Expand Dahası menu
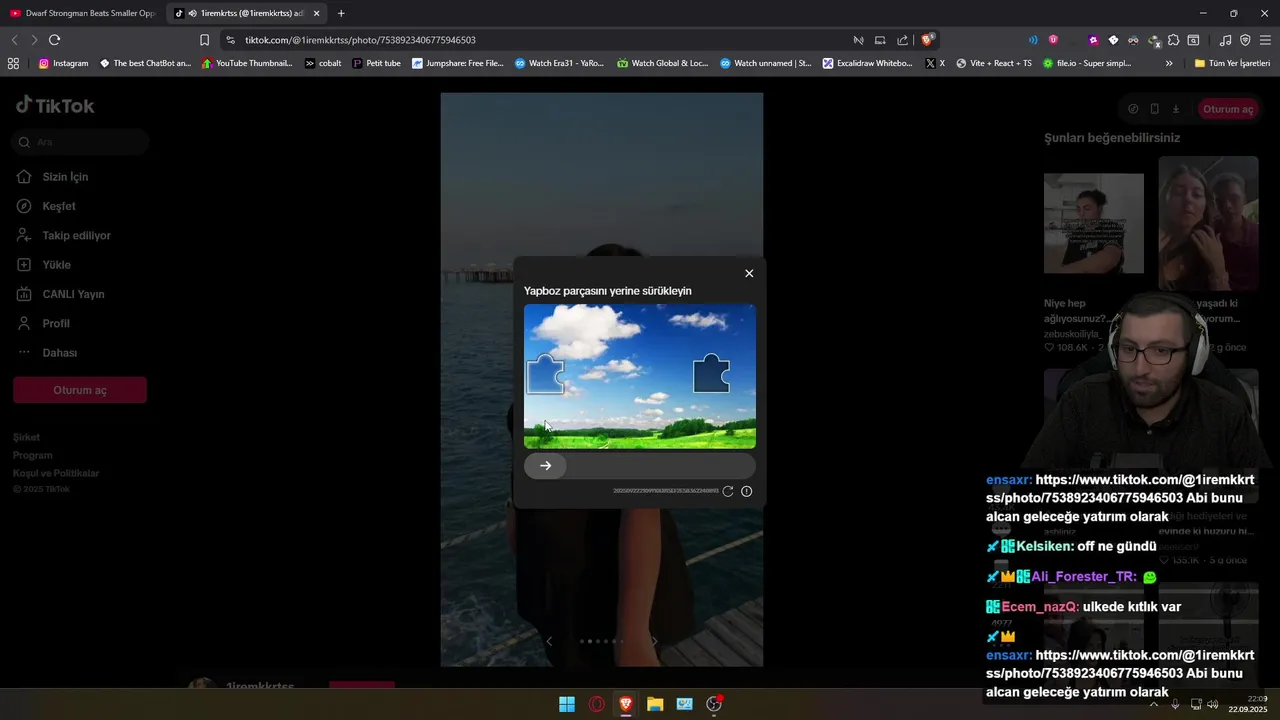 click(x=59, y=353)
